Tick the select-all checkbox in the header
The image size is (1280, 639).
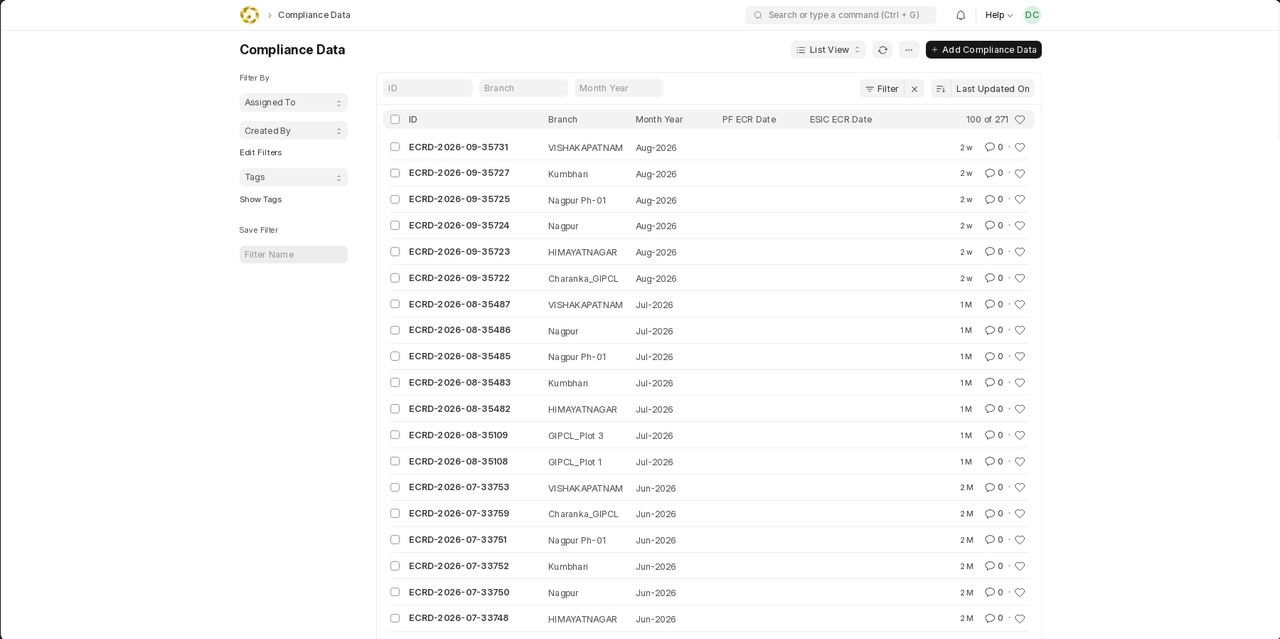pyautogui.click(x=395, y=119)
